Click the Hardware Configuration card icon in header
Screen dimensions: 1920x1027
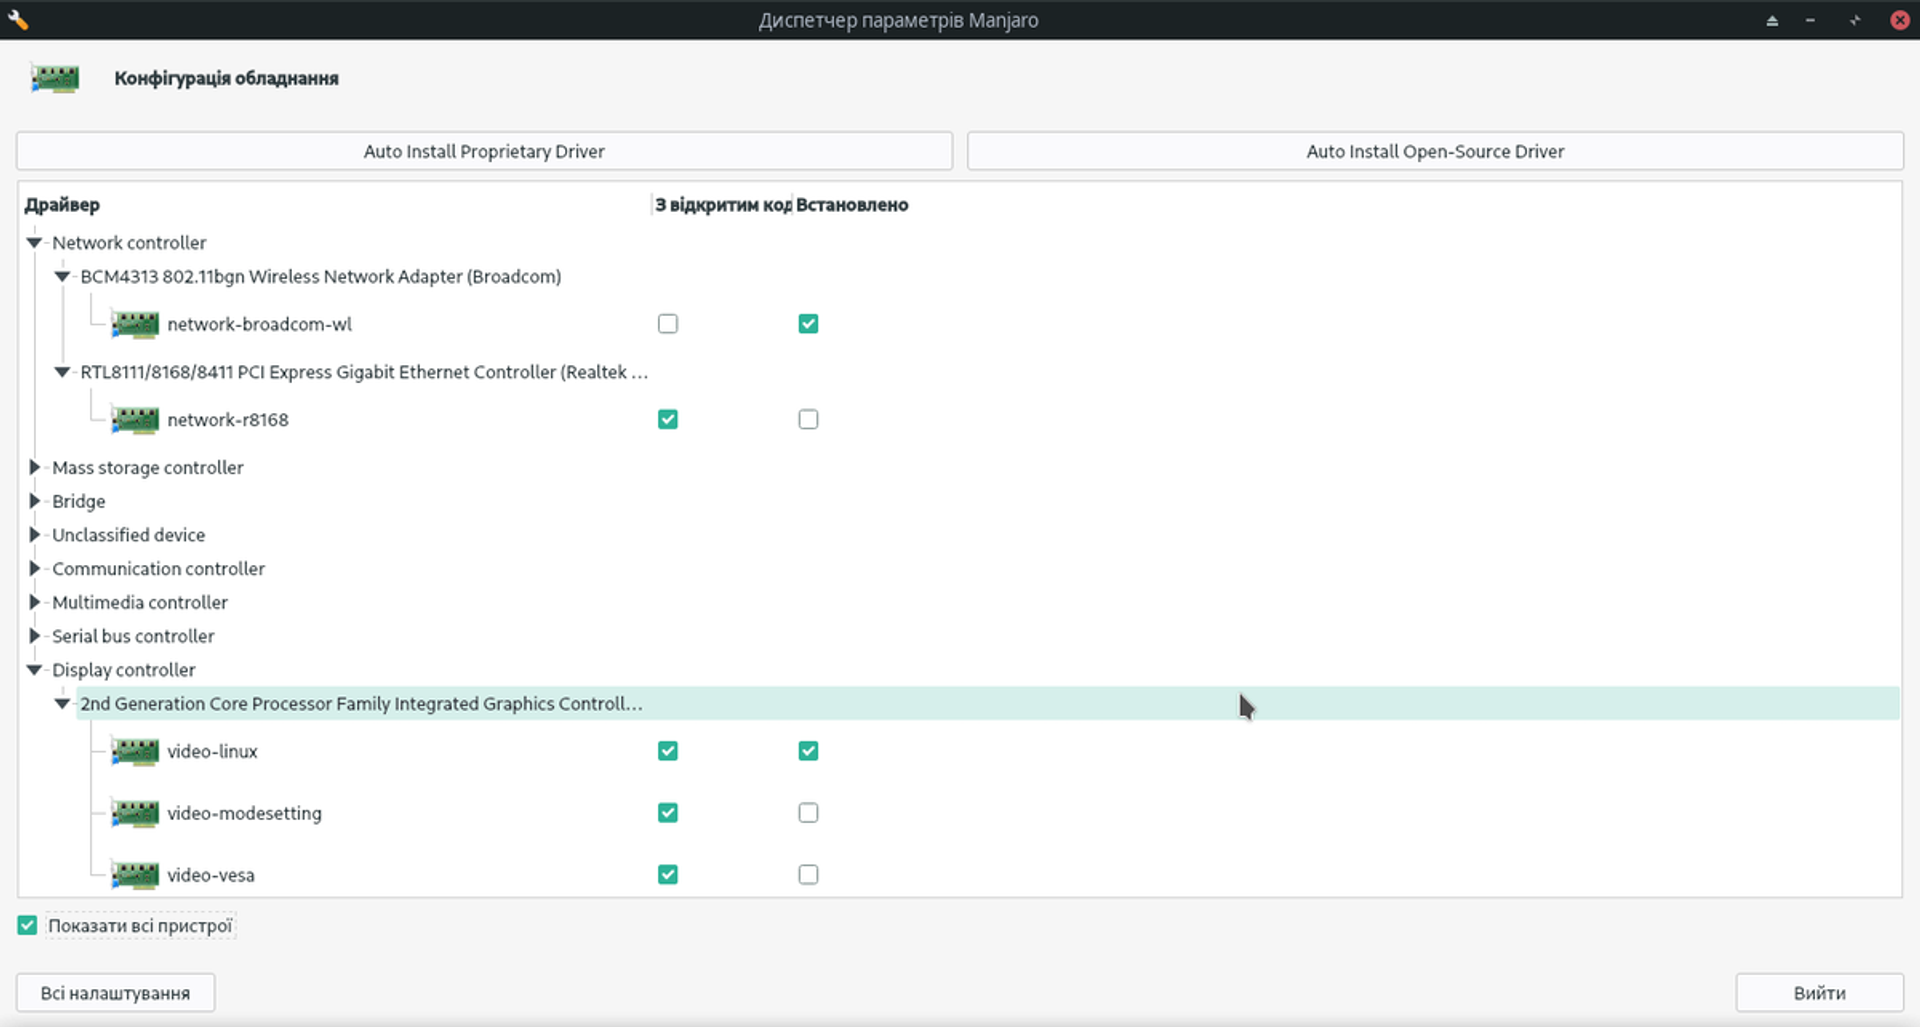[55, 78]
